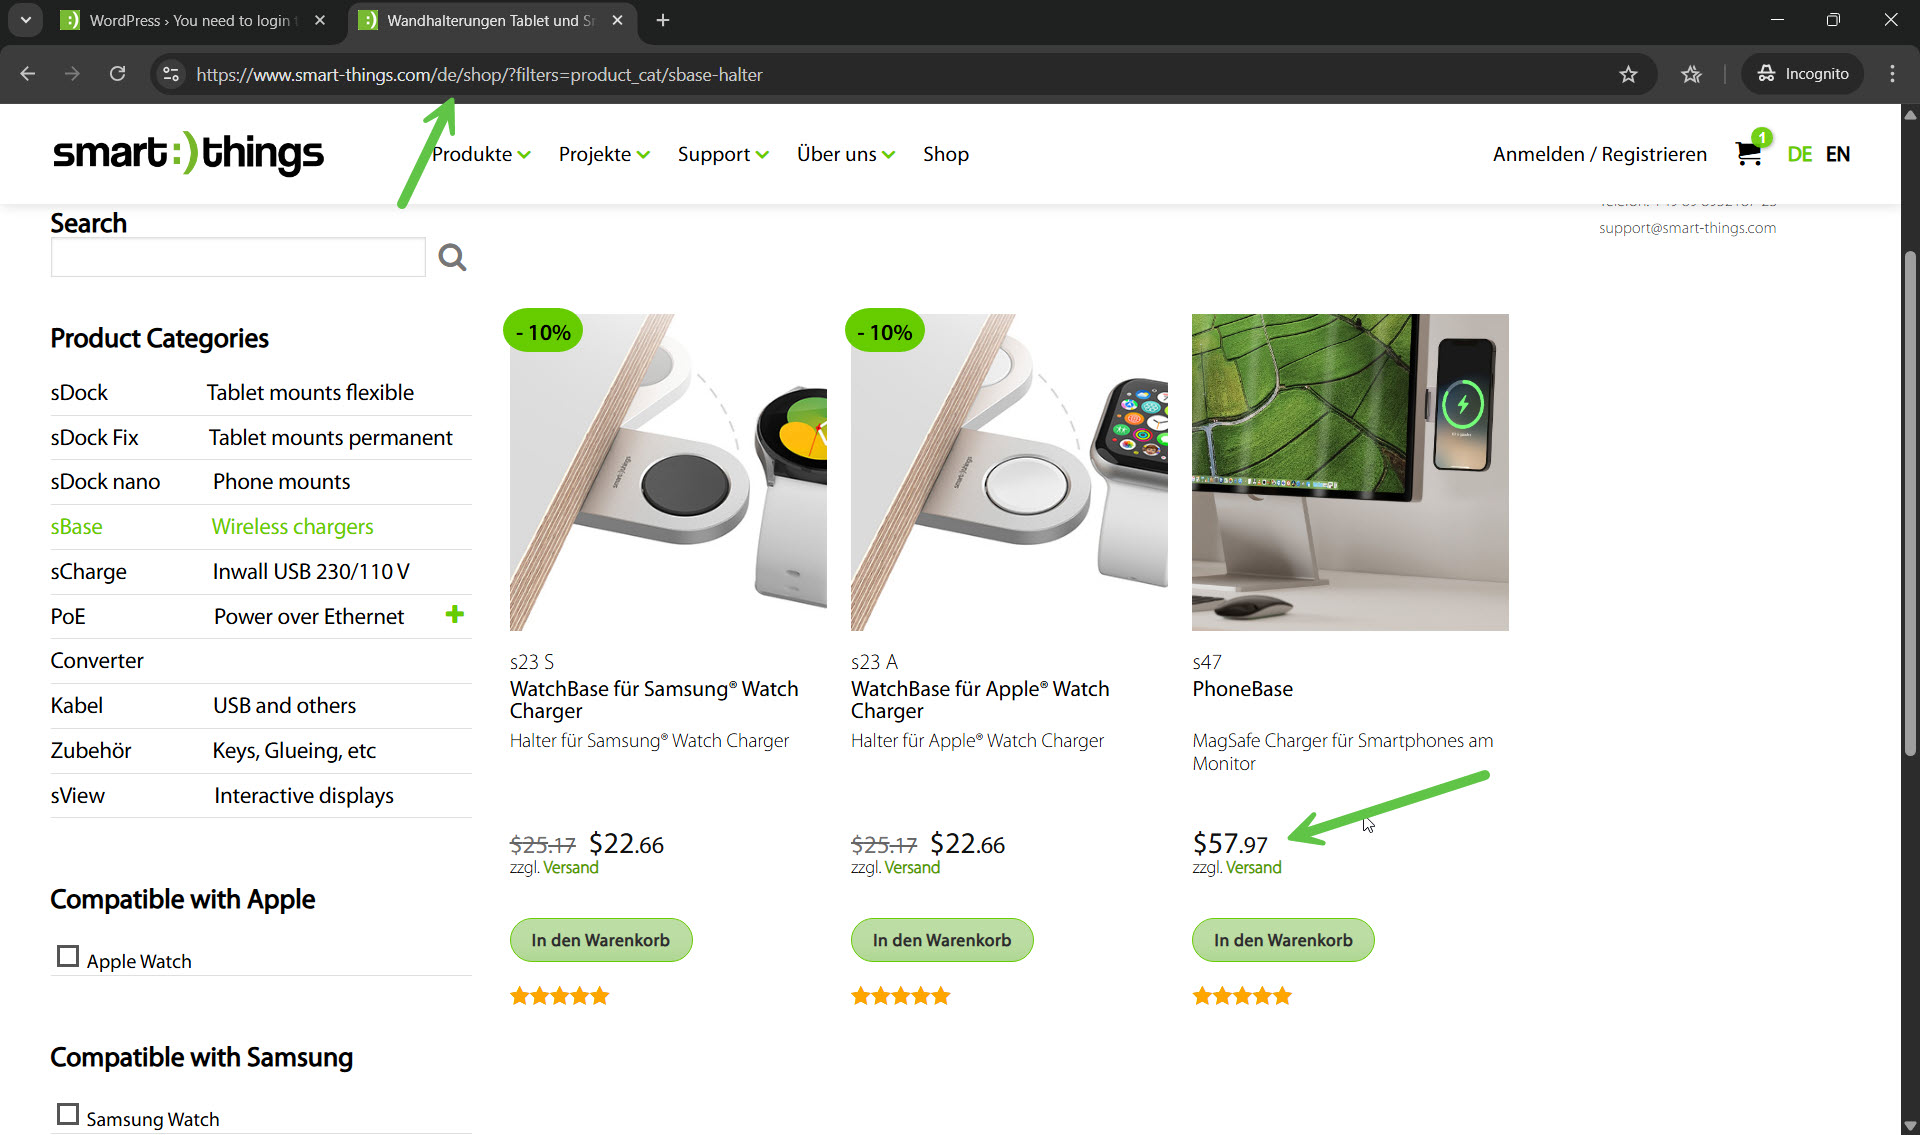Open the Samsung WatchBase product image

(668, 472)
